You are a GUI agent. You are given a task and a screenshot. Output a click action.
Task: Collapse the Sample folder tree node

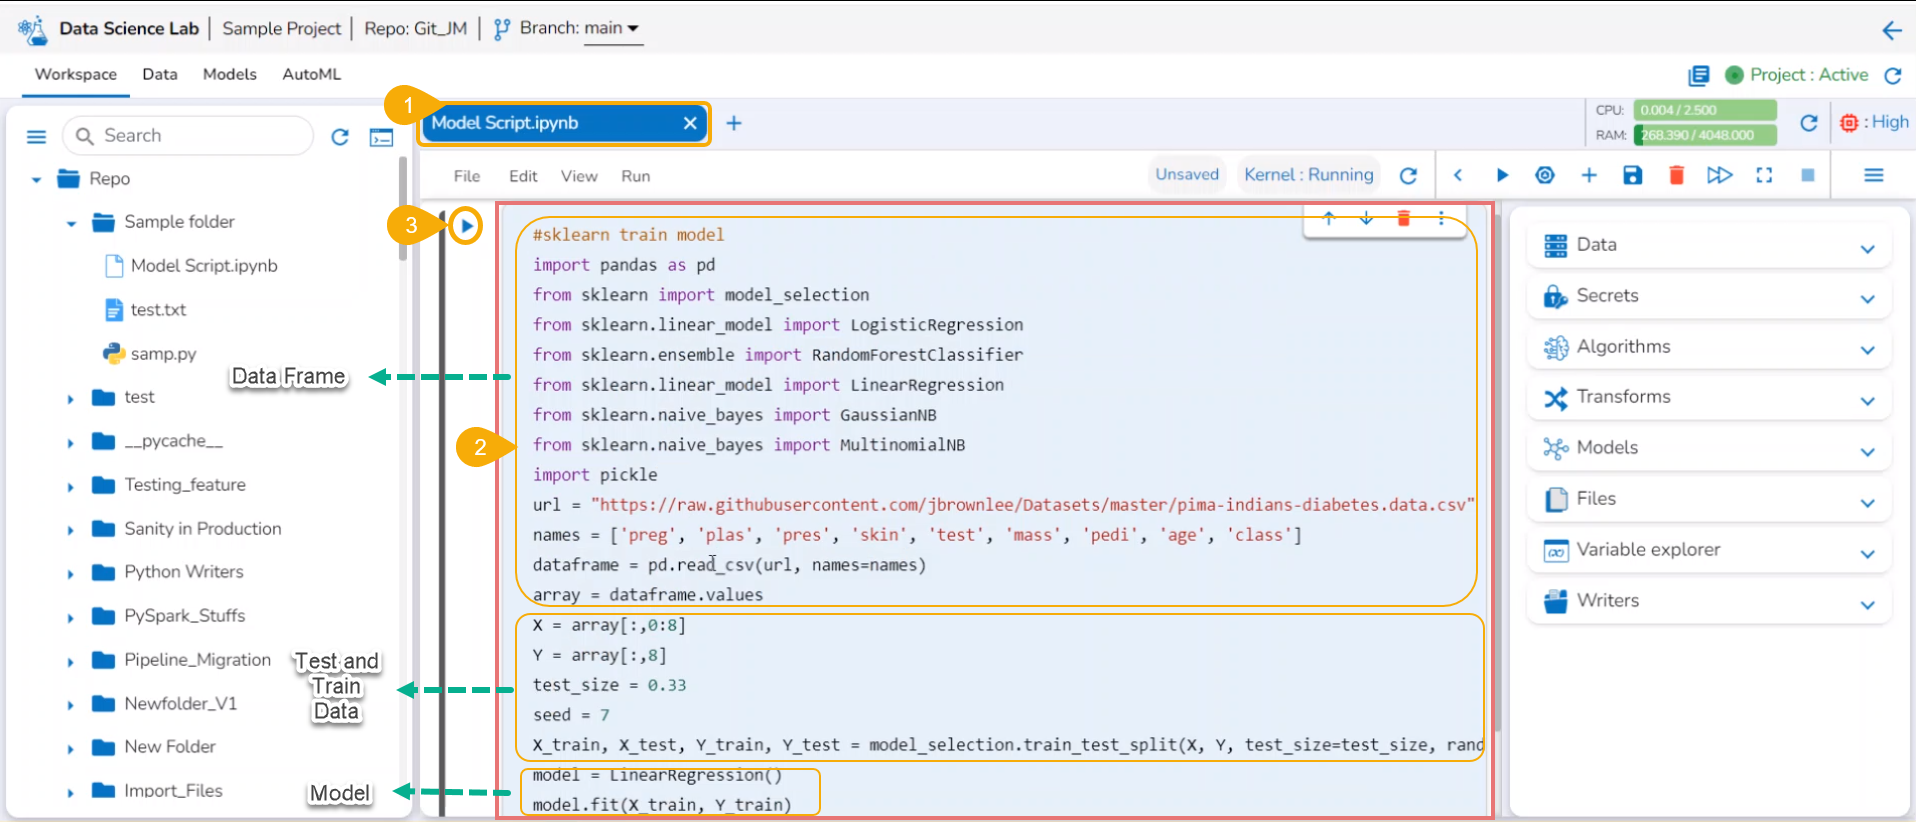(x=71, y=223)
